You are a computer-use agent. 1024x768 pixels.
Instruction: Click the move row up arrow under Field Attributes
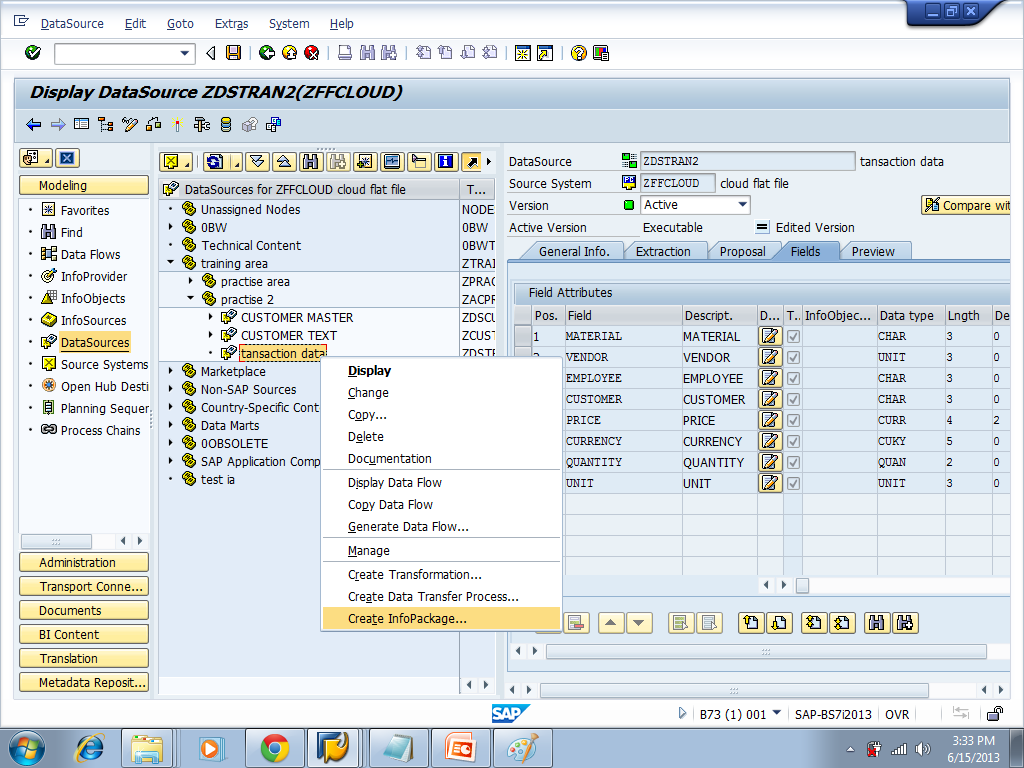click(x=612, y=622)
